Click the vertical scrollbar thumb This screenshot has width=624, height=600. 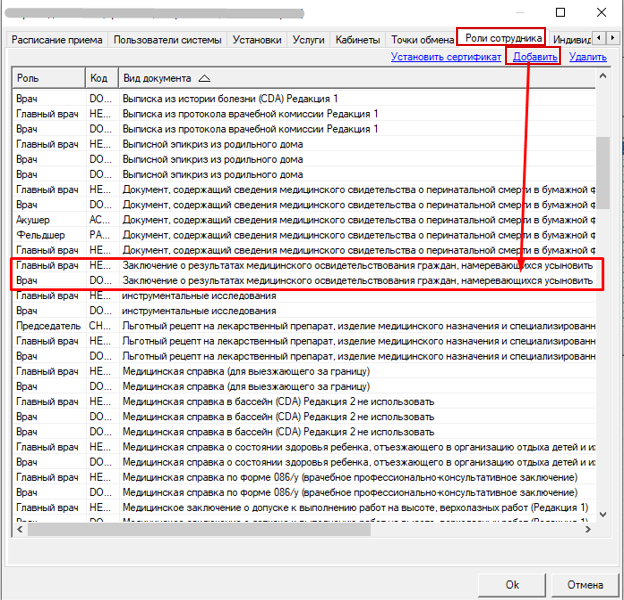click(x=603, y=173)
